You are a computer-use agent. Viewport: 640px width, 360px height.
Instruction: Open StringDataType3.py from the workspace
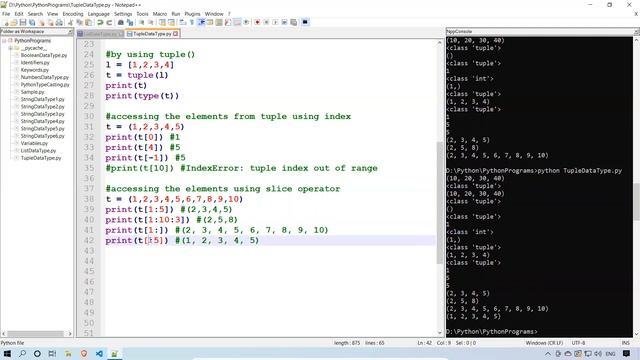point(42,114)
